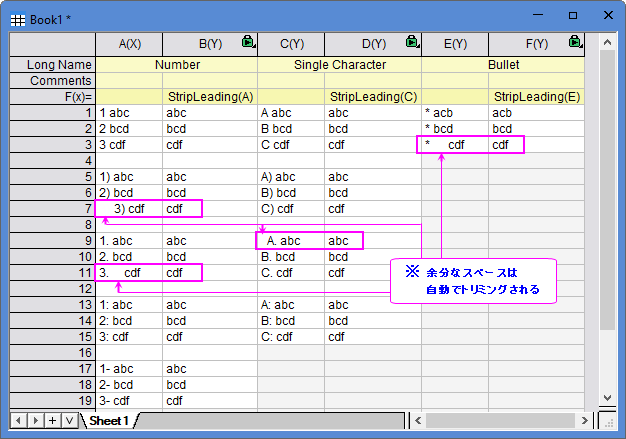Select cell '3 cdf' in column A
Image resolution: width=626 pixels, height=439 pixels.
tap(129, 145)
